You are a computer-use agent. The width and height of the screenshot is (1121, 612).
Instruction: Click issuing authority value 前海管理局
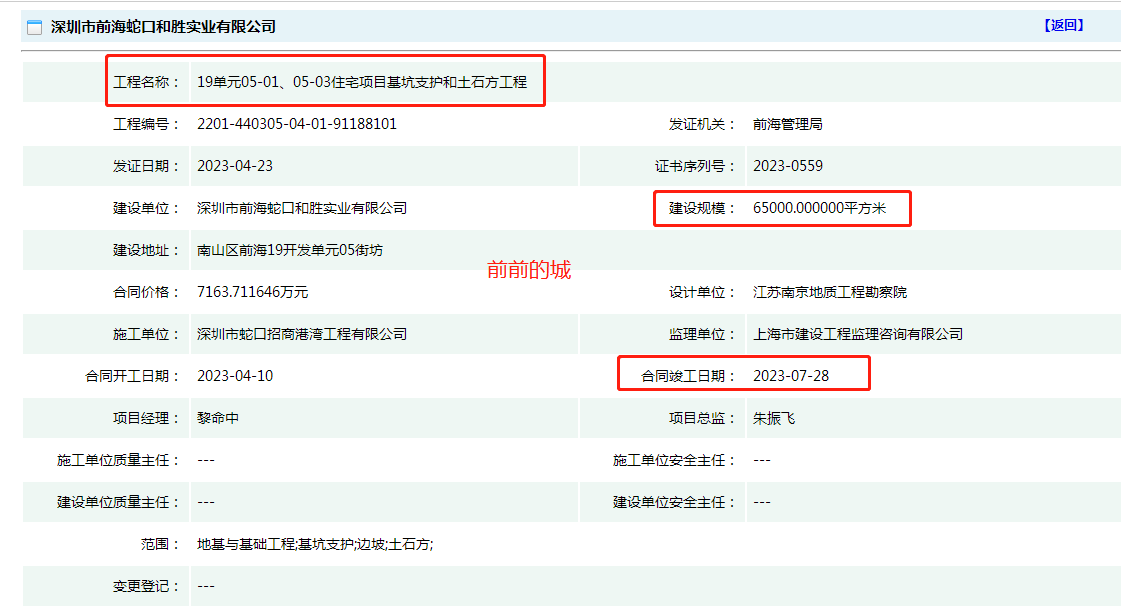click(787, 124)
